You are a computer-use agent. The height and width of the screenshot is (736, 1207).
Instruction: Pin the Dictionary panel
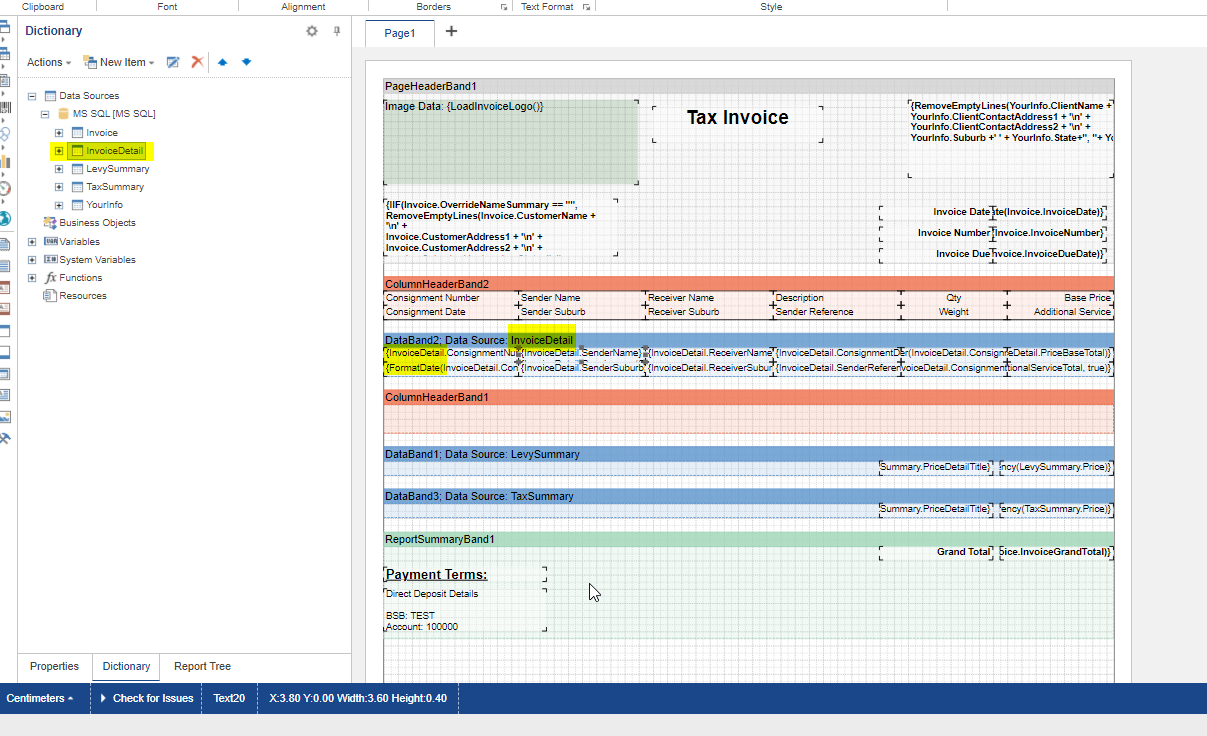[x=337, y=31]
